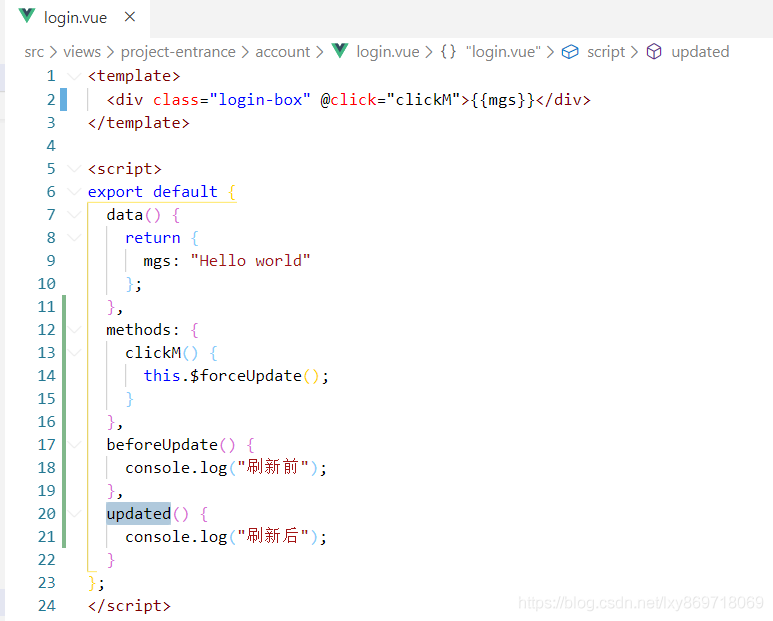773x621 pixels.
Task: Collapse the script block on line 5
Action: point(74,169)
